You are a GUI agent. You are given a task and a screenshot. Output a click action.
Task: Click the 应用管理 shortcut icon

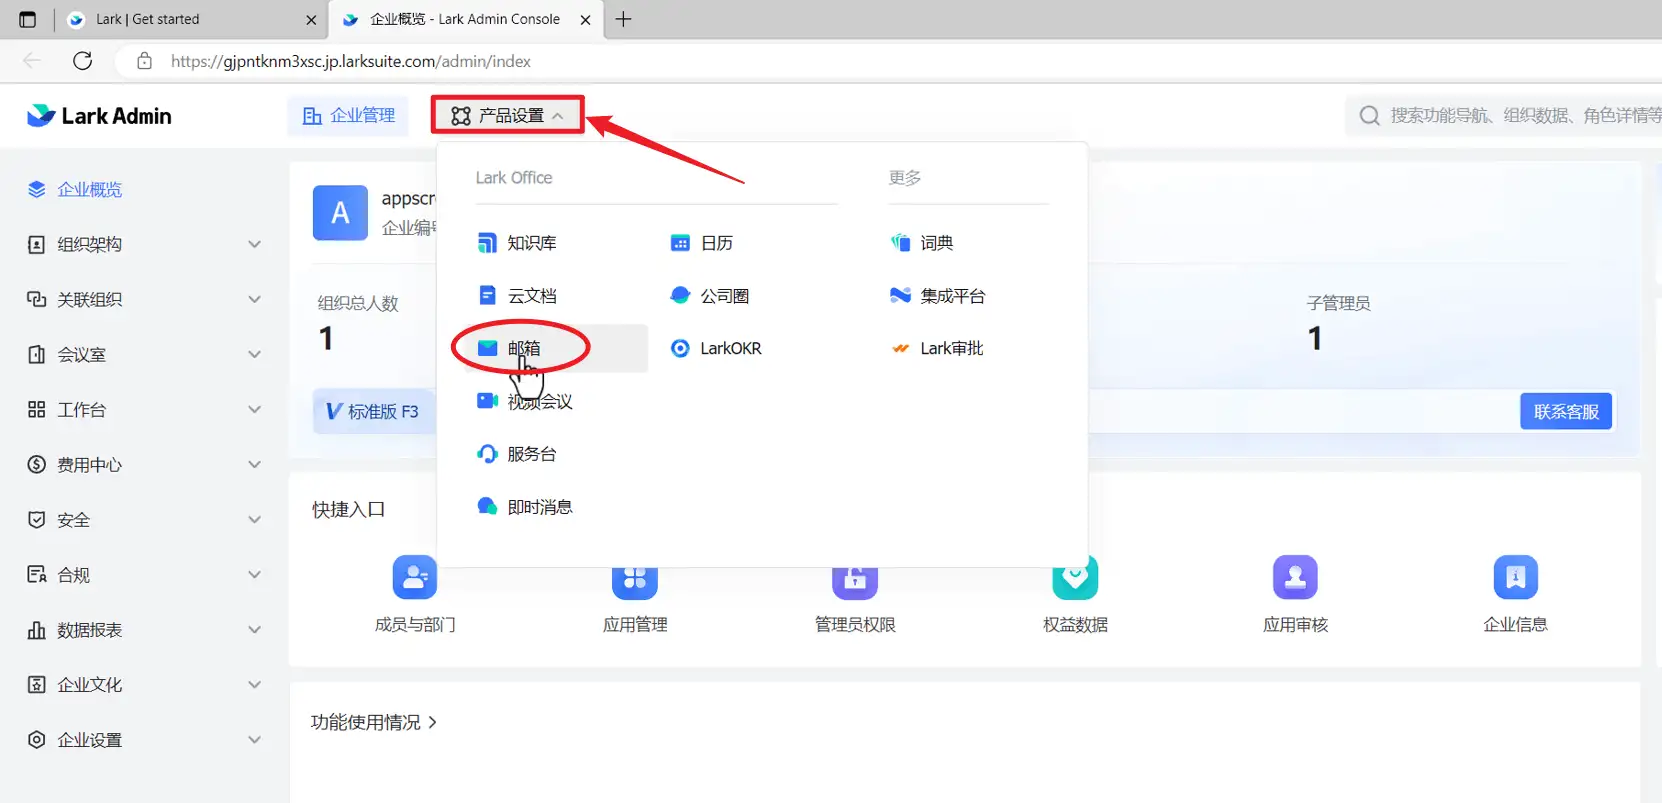tap(635, 582)
